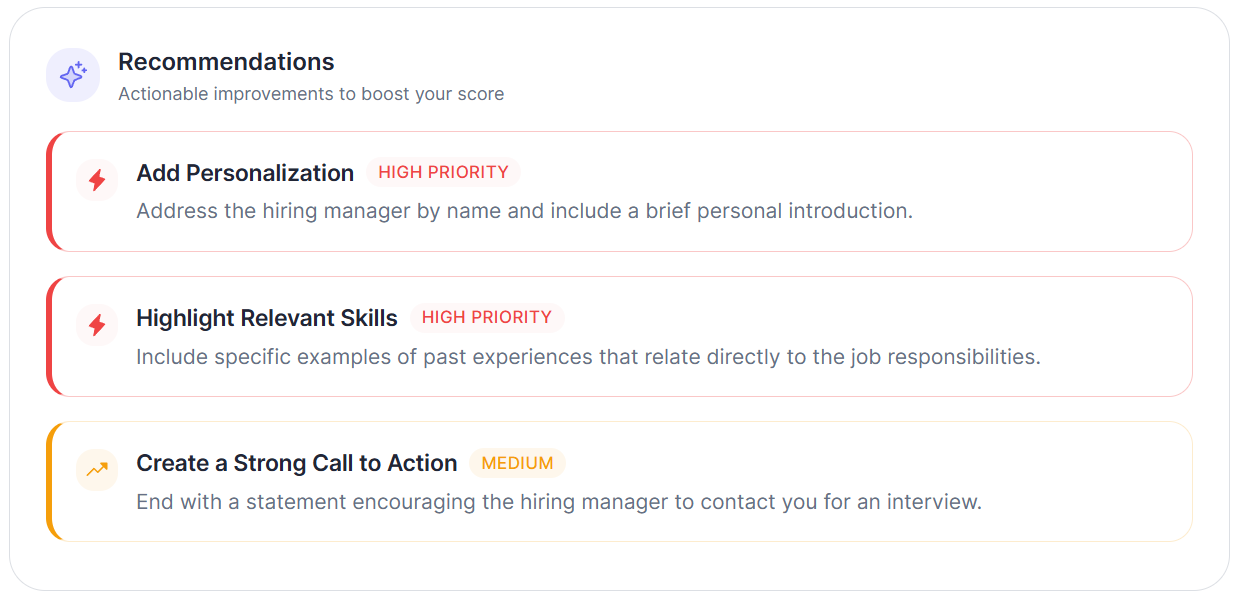The width and height of the screenshot is (1246, 604).
Task: Click the red accent bar on Add Personalization card
Action: tap(51, 191)
